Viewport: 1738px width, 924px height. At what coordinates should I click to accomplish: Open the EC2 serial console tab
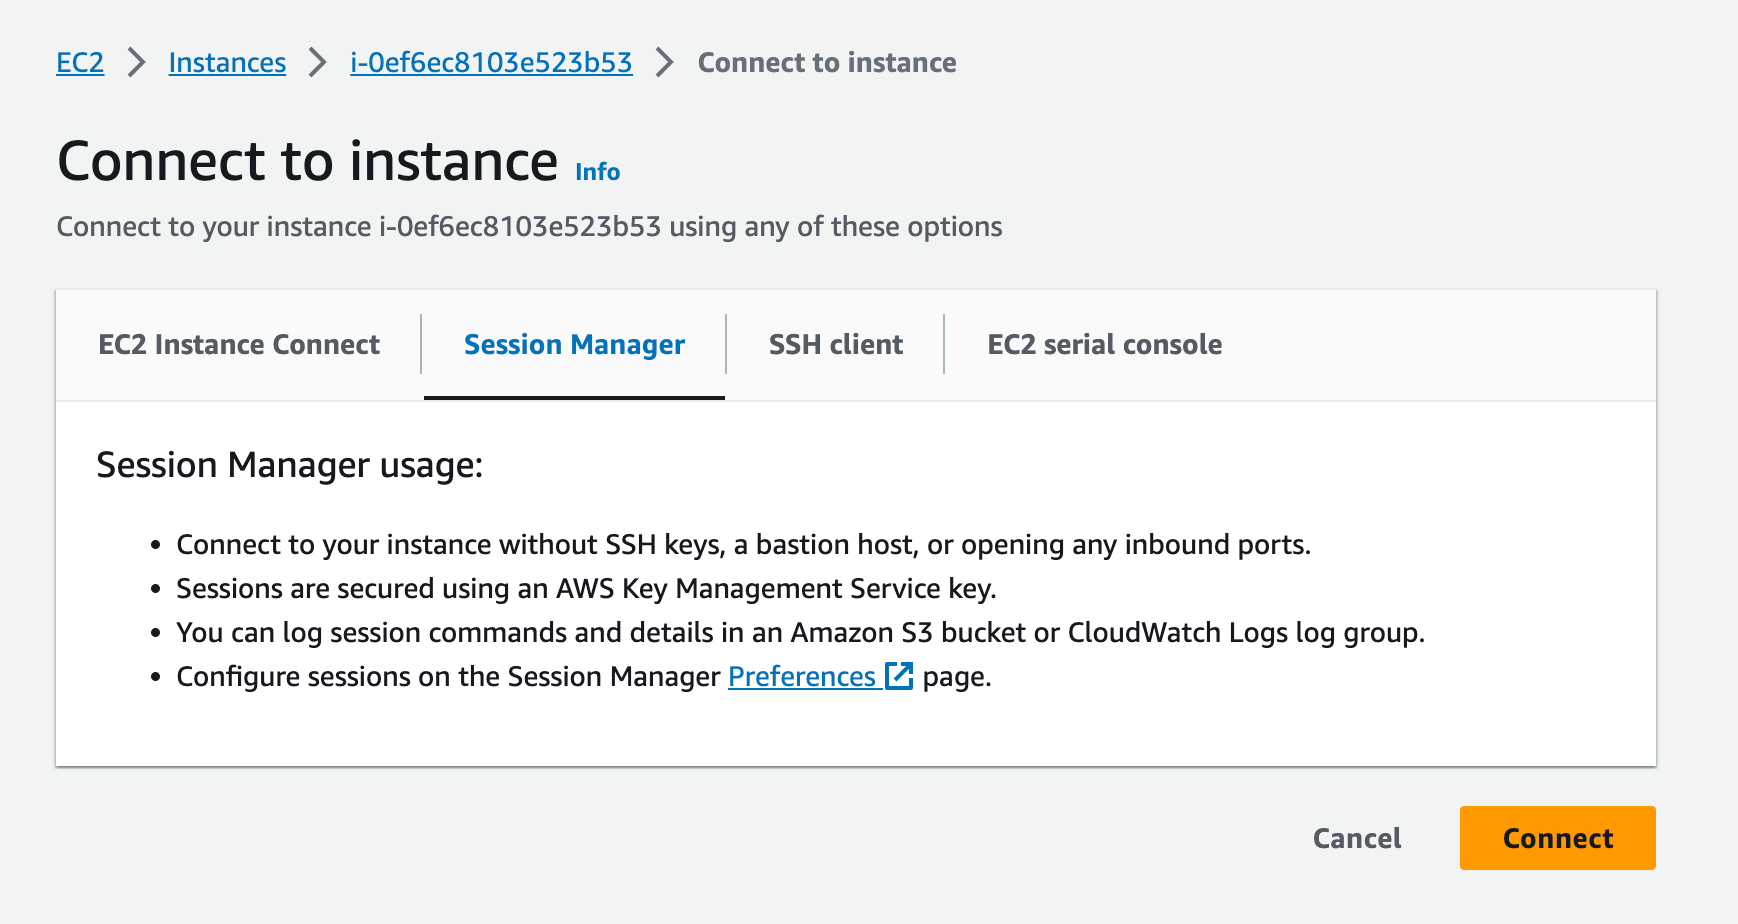click(x=1104, y=345)
